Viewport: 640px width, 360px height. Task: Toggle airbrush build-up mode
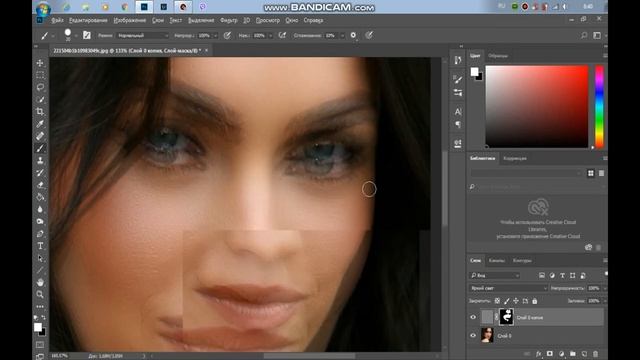click(282, 36)
